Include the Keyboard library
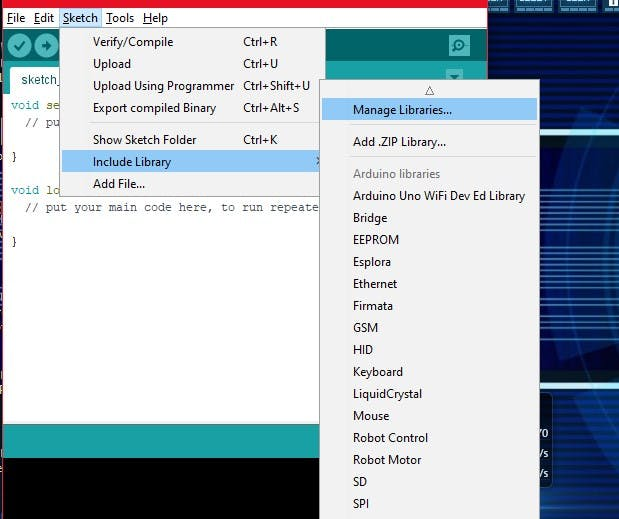This screenshot has height=519, width=619. tap(430, 372)
